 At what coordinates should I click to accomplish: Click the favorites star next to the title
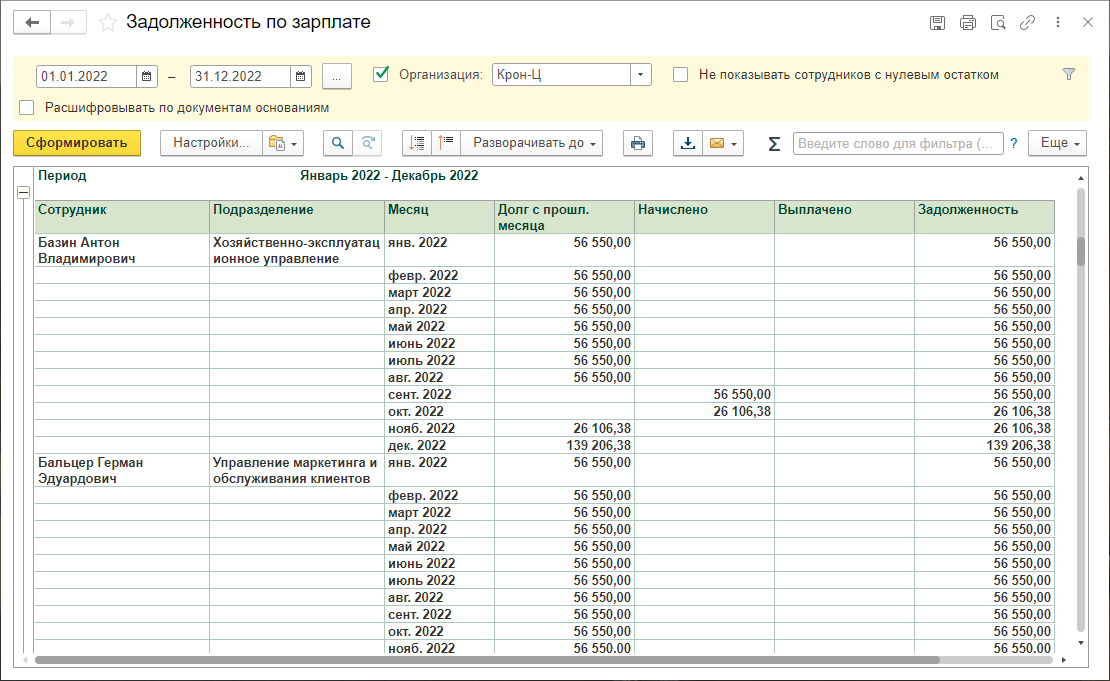[108, 23]
